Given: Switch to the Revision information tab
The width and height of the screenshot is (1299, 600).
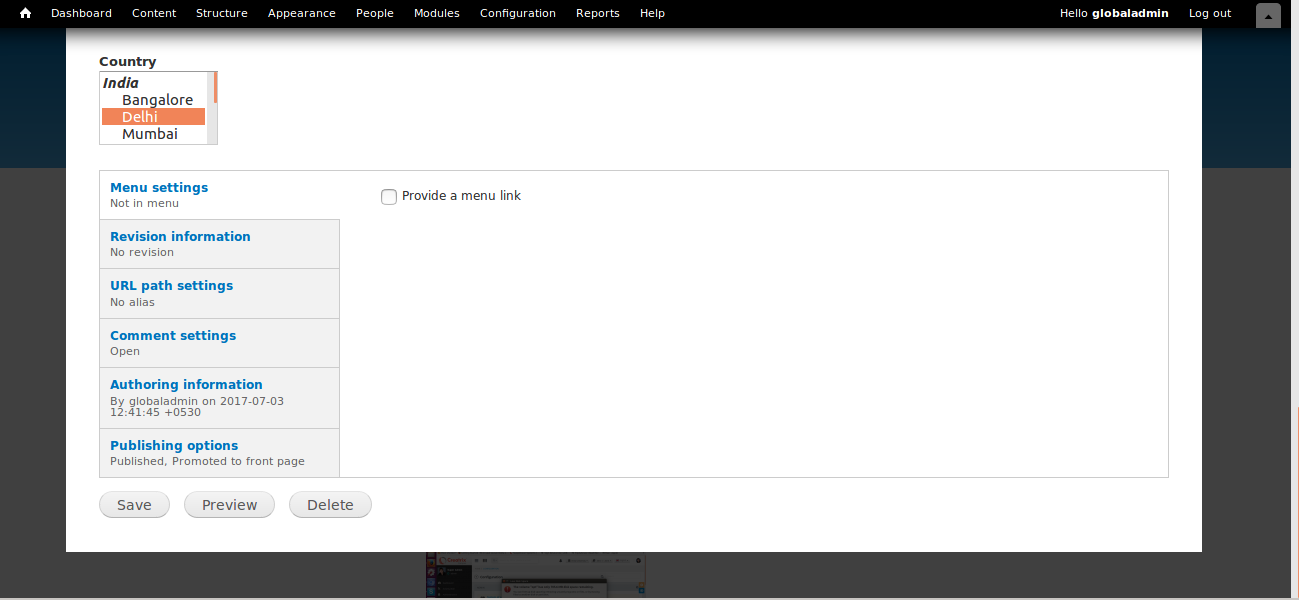Looking at the screenshot, I should point(180,236).
